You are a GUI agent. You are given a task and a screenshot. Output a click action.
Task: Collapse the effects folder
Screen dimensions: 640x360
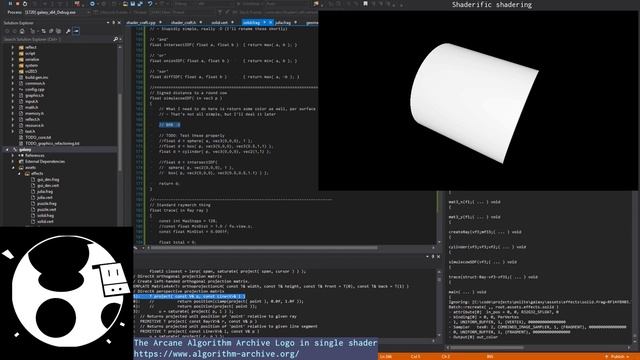pos(19,173)
